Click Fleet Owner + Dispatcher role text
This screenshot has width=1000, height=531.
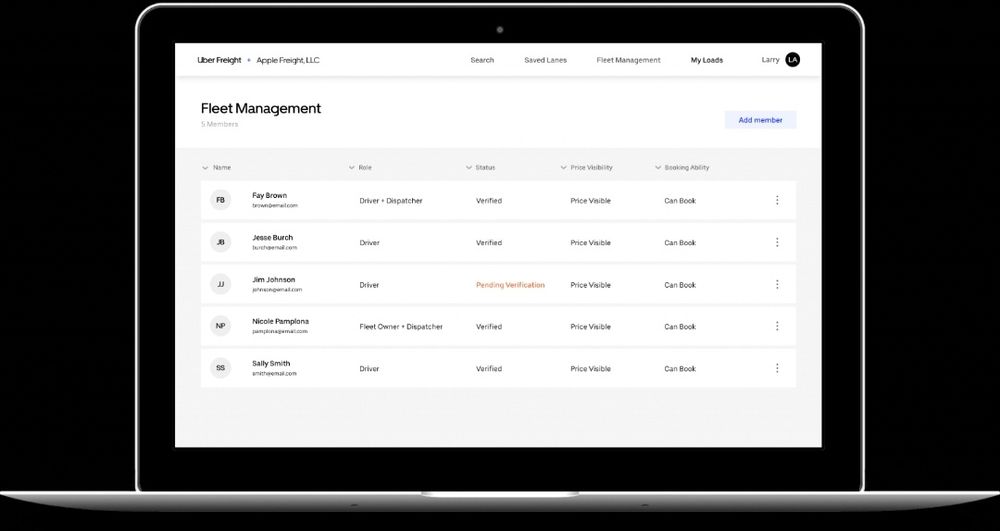[x=401, y=326]
